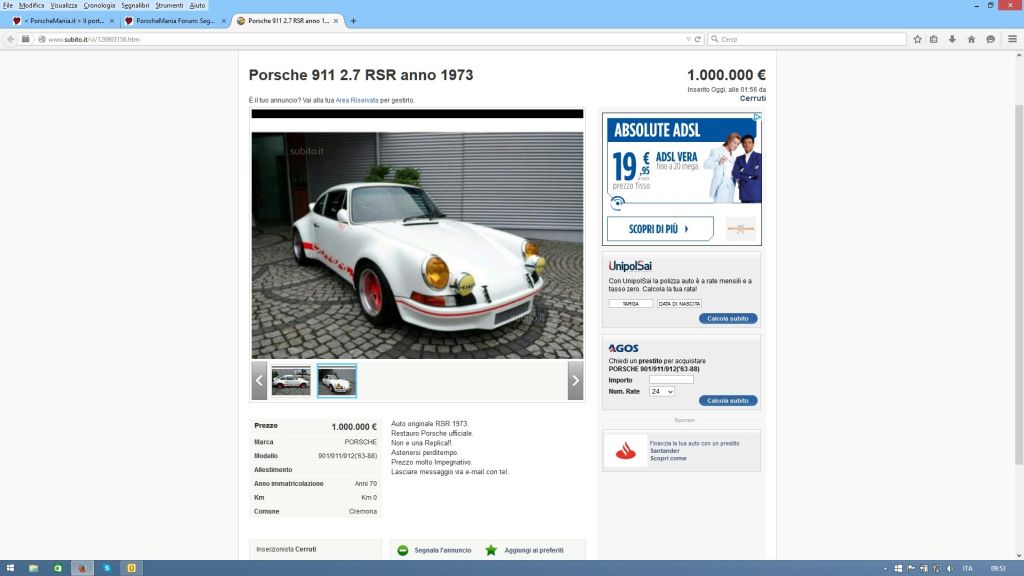Open the Windows Start button
This screenshot has width=1024, height=576.
pyautogui.click(x=10, y=568)
